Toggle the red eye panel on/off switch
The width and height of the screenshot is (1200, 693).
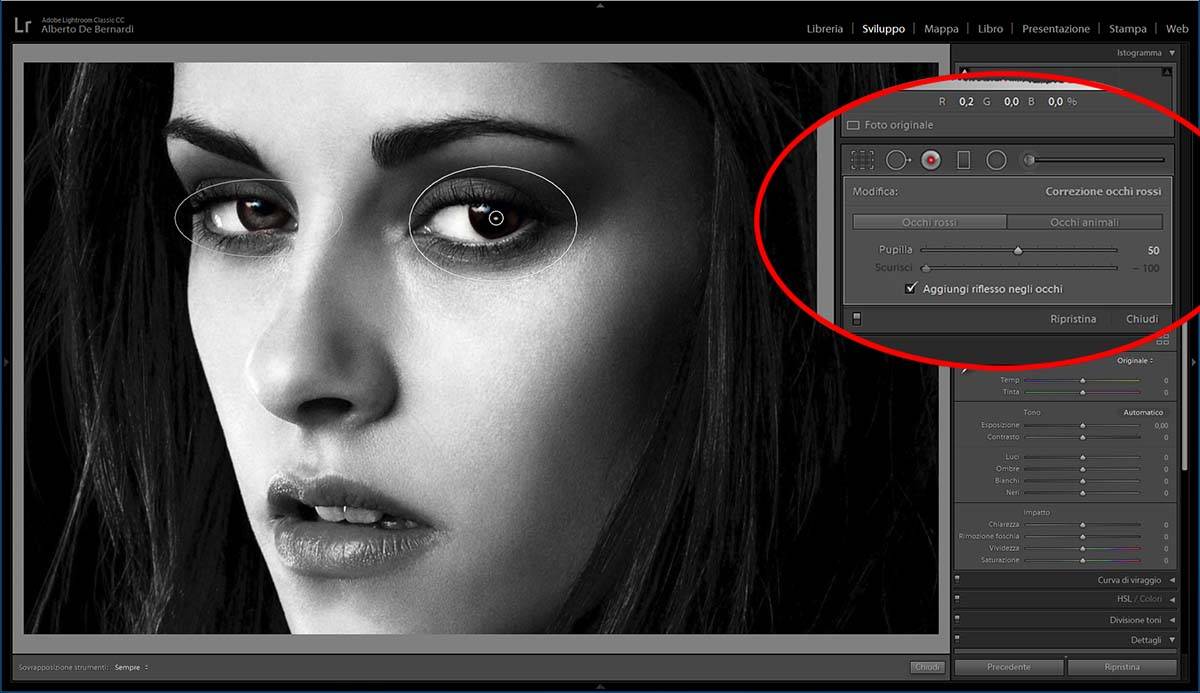coord(856,319)
